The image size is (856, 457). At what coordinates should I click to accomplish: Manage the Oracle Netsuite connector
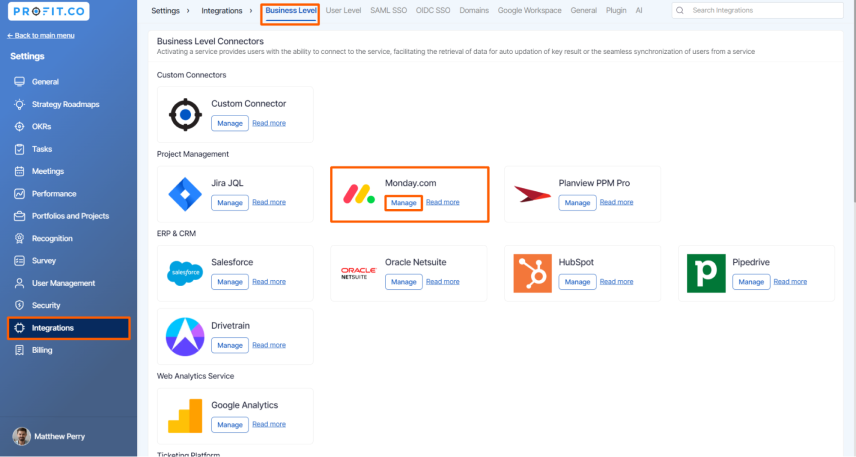(403, 282)
